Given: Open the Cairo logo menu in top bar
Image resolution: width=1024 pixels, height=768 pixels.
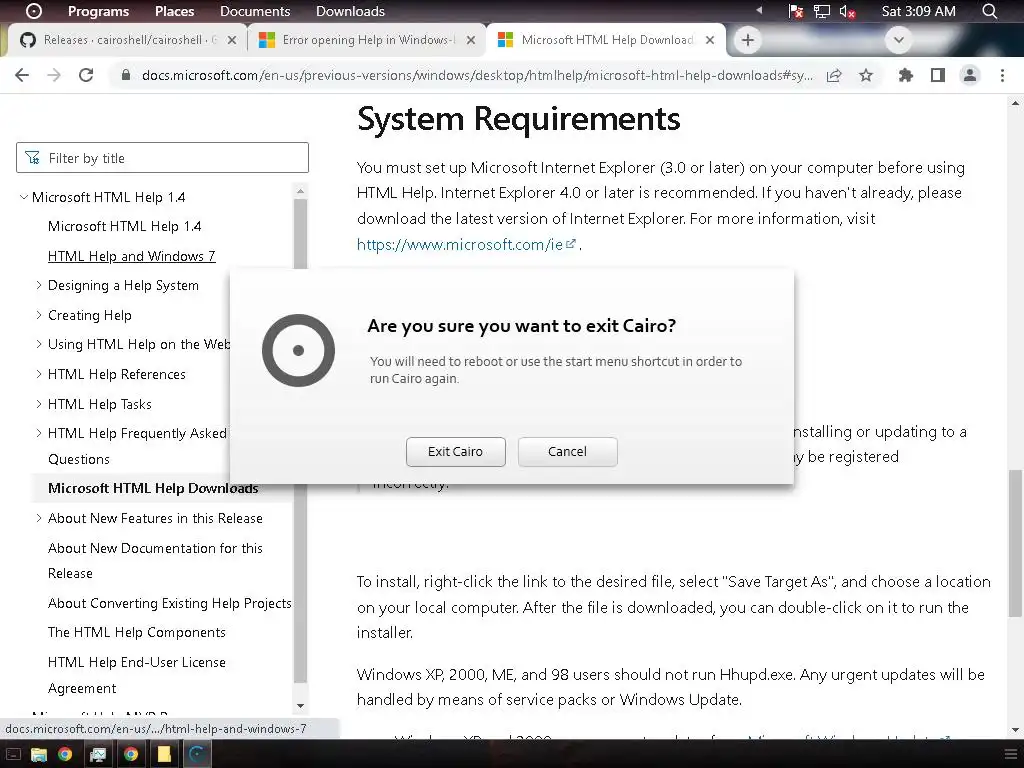Looking at the screenshot, I should click(x=33, y=11).
